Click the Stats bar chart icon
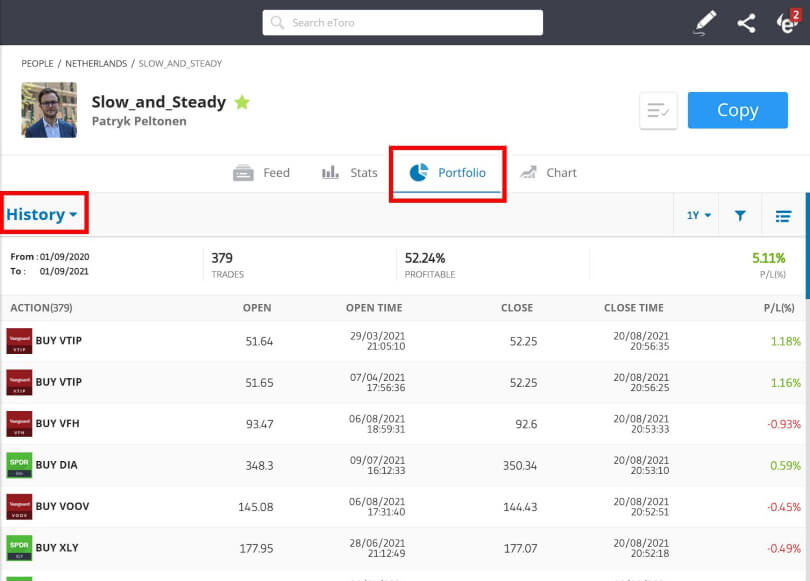810x581 pixels. tap(330, 172)
